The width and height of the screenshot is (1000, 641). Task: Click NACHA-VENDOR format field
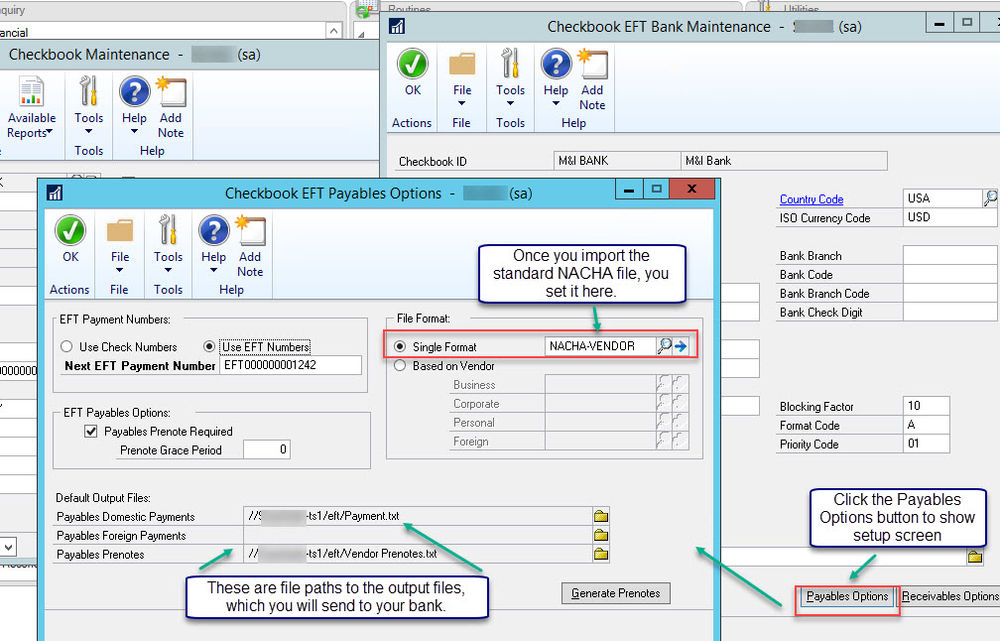tap(600, 346)
